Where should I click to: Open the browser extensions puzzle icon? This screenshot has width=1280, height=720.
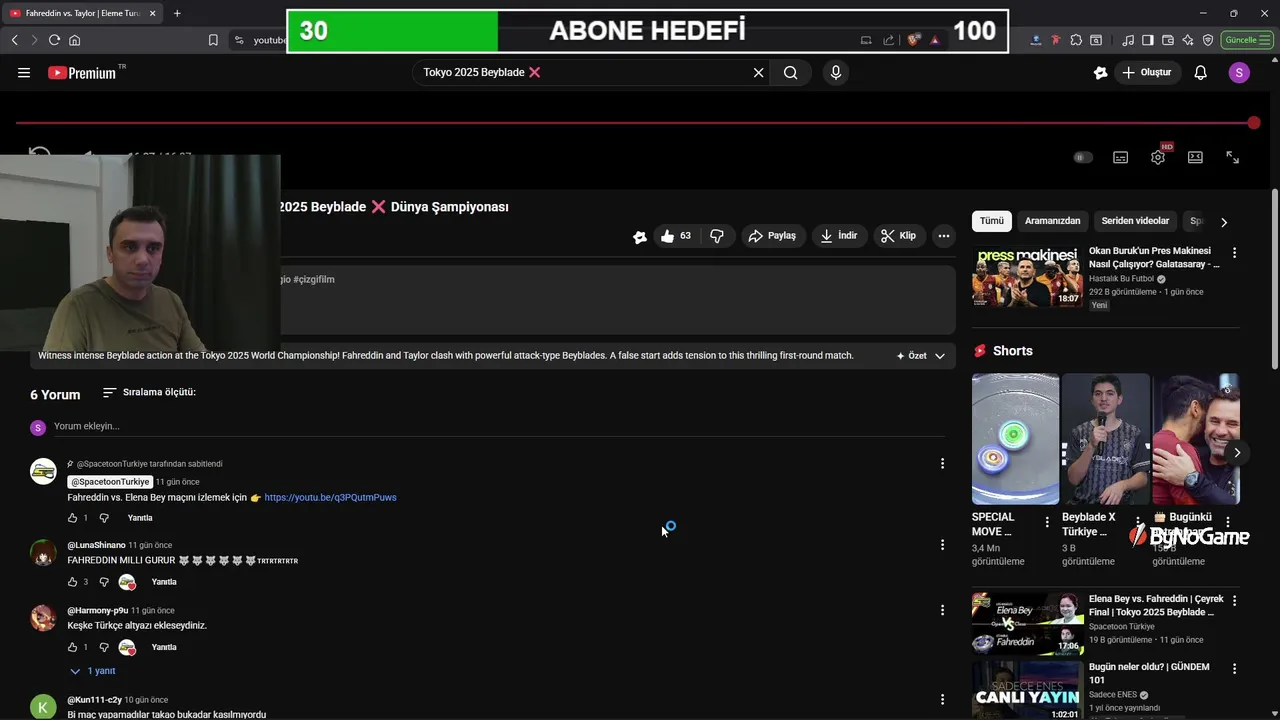(x=1076, y=40)
